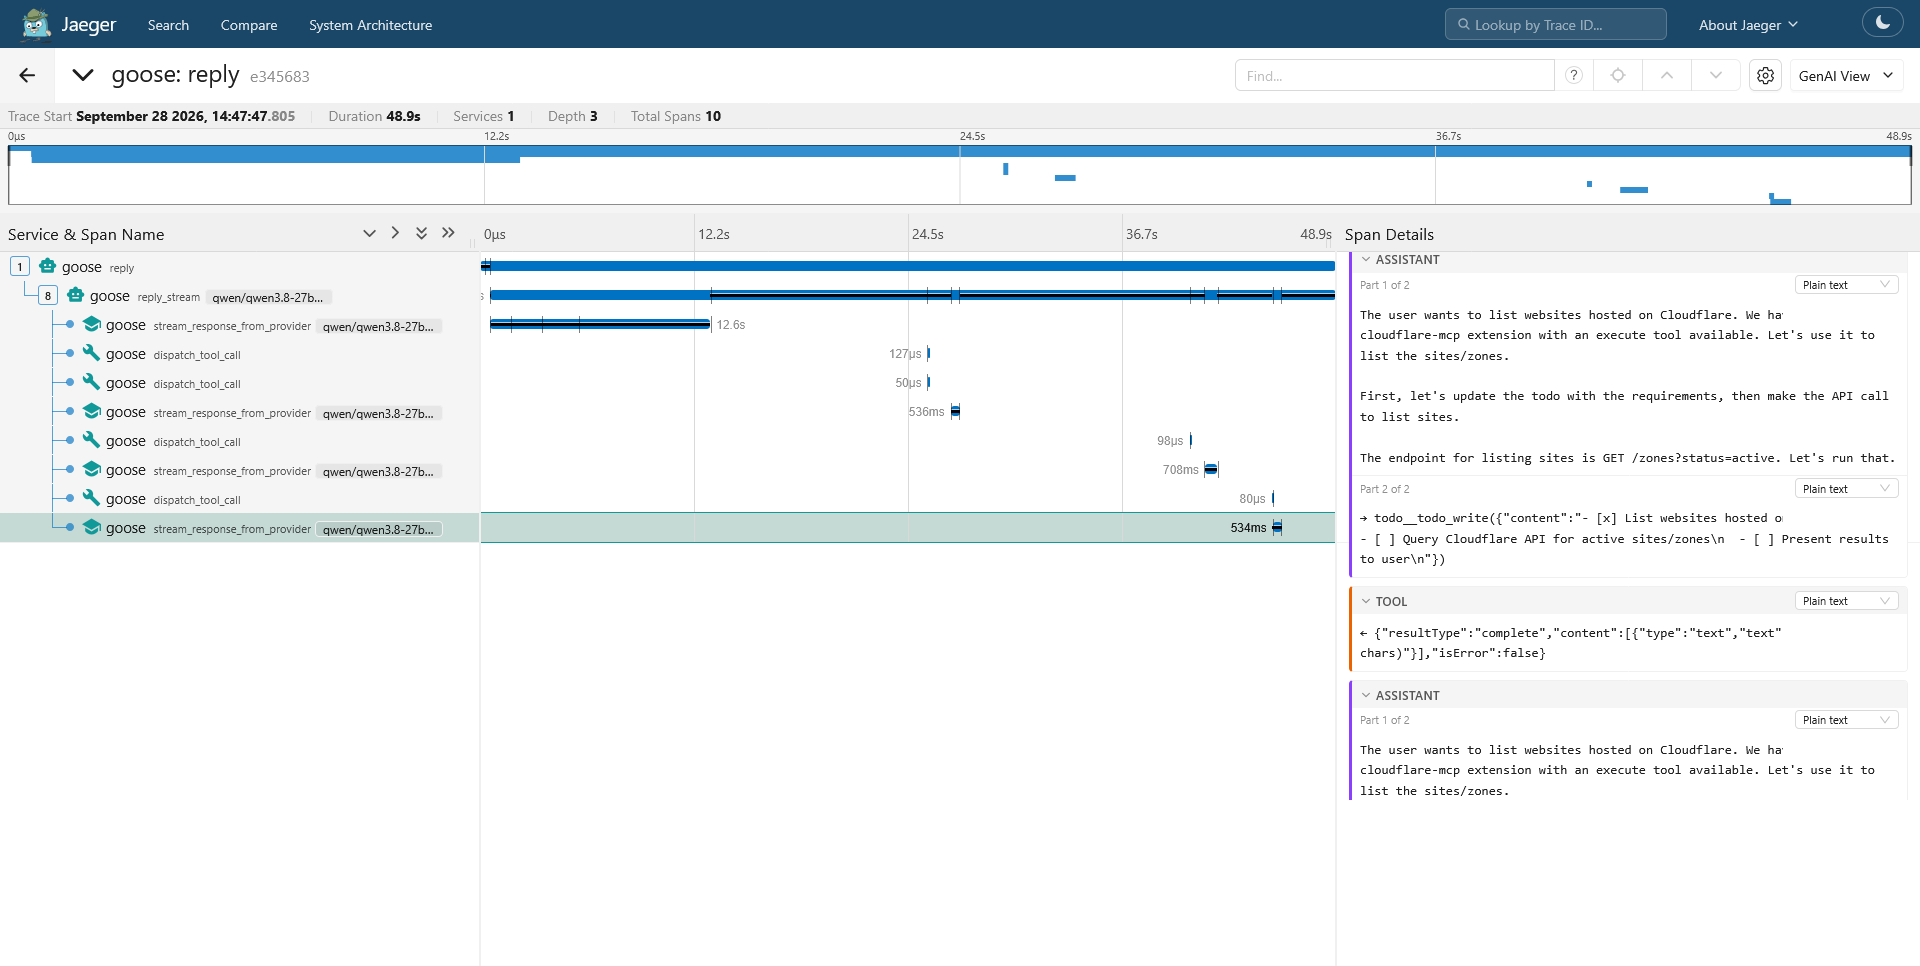Click the 12.6s span duration bar

600,324
